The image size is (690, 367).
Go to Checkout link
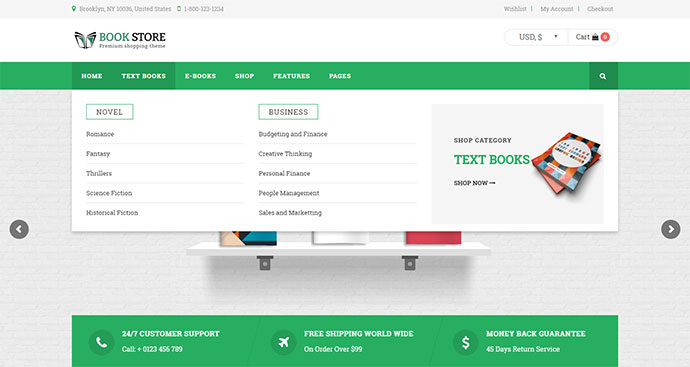(x=600, y=9)
